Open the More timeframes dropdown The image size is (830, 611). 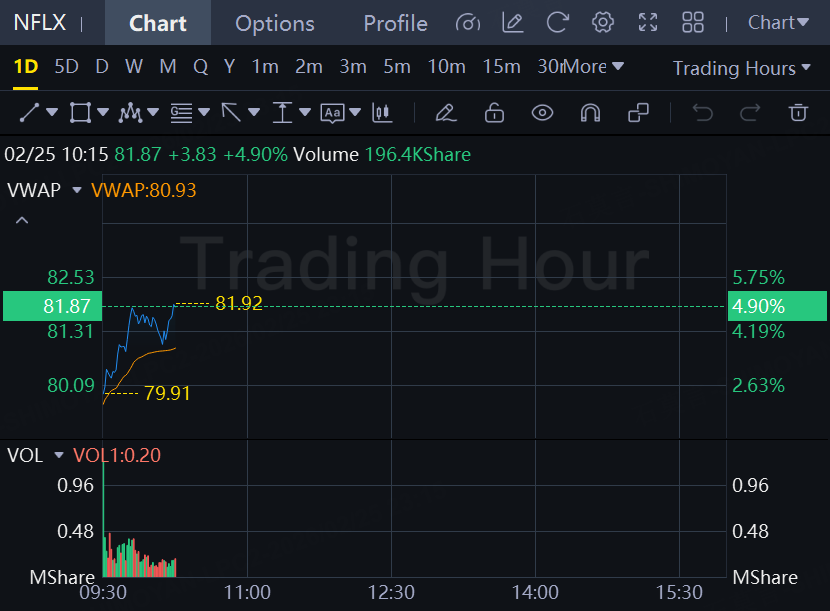click(594, 67)
